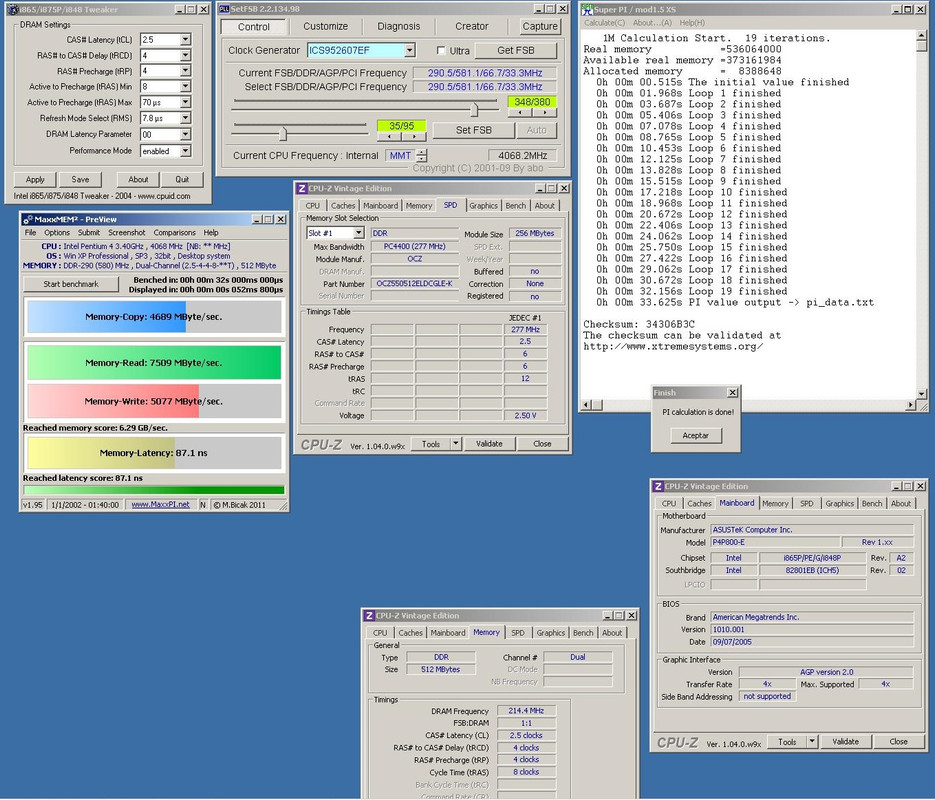Open Comparisons menu in MaxxMEM
This screenshot has width=935, height=800.
pyautogui.click(x=174, y=232)
